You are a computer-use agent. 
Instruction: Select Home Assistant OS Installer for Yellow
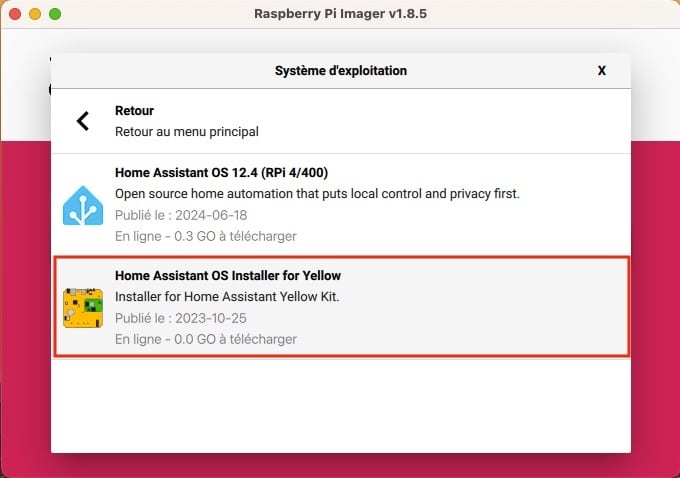pyautogui.click(x=342, y=307)
